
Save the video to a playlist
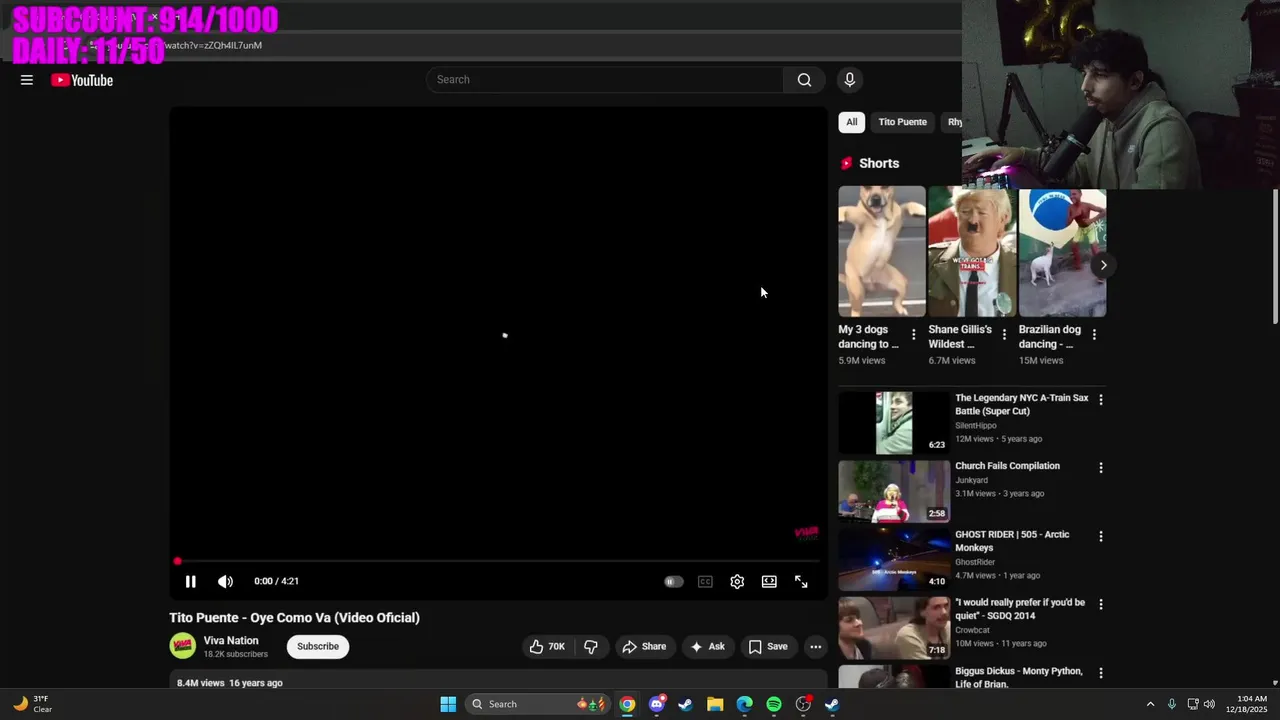click(768, 647)
